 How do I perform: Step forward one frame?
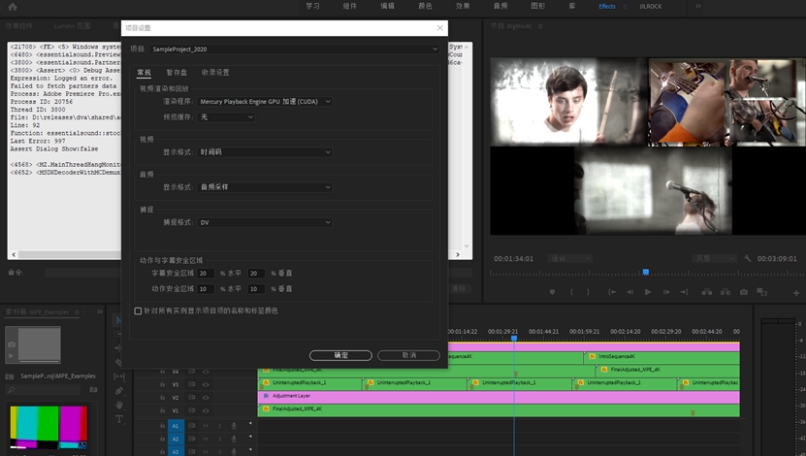(666, 292)
